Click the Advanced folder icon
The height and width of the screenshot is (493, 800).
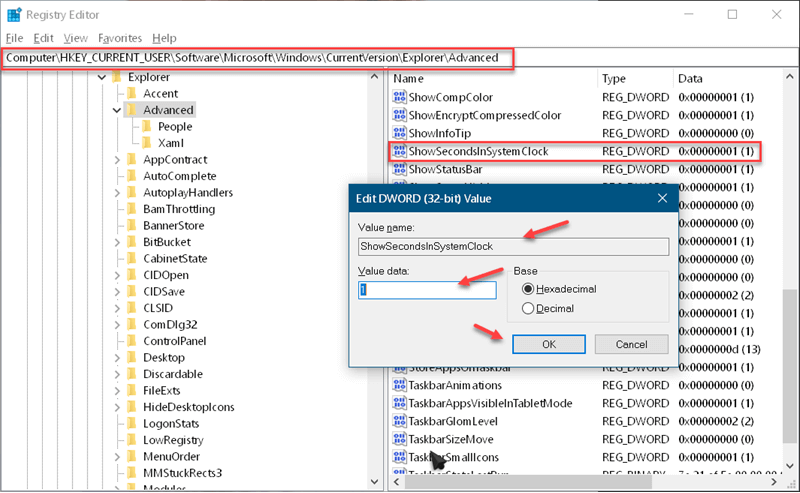click(x=132, y=110)
